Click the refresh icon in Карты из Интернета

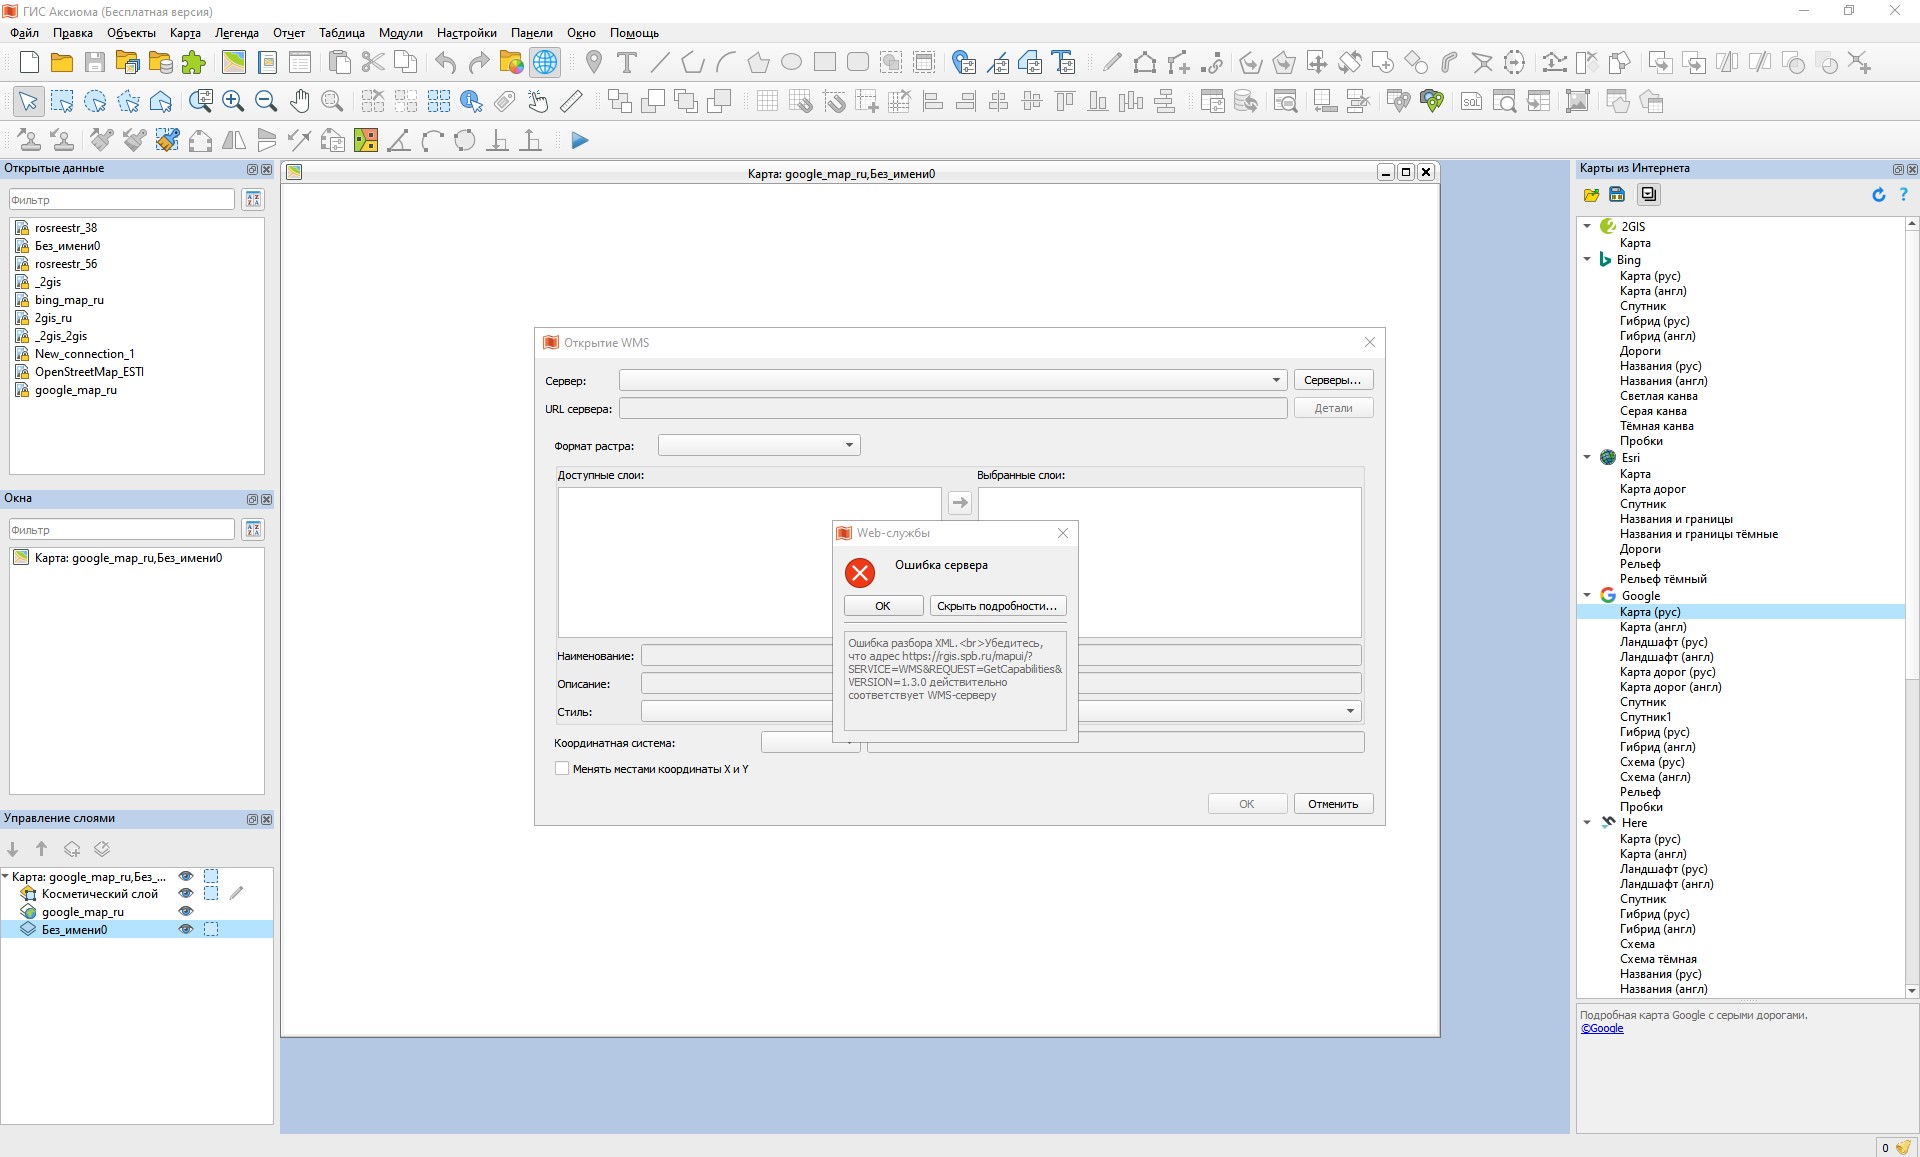point(1878,195)
